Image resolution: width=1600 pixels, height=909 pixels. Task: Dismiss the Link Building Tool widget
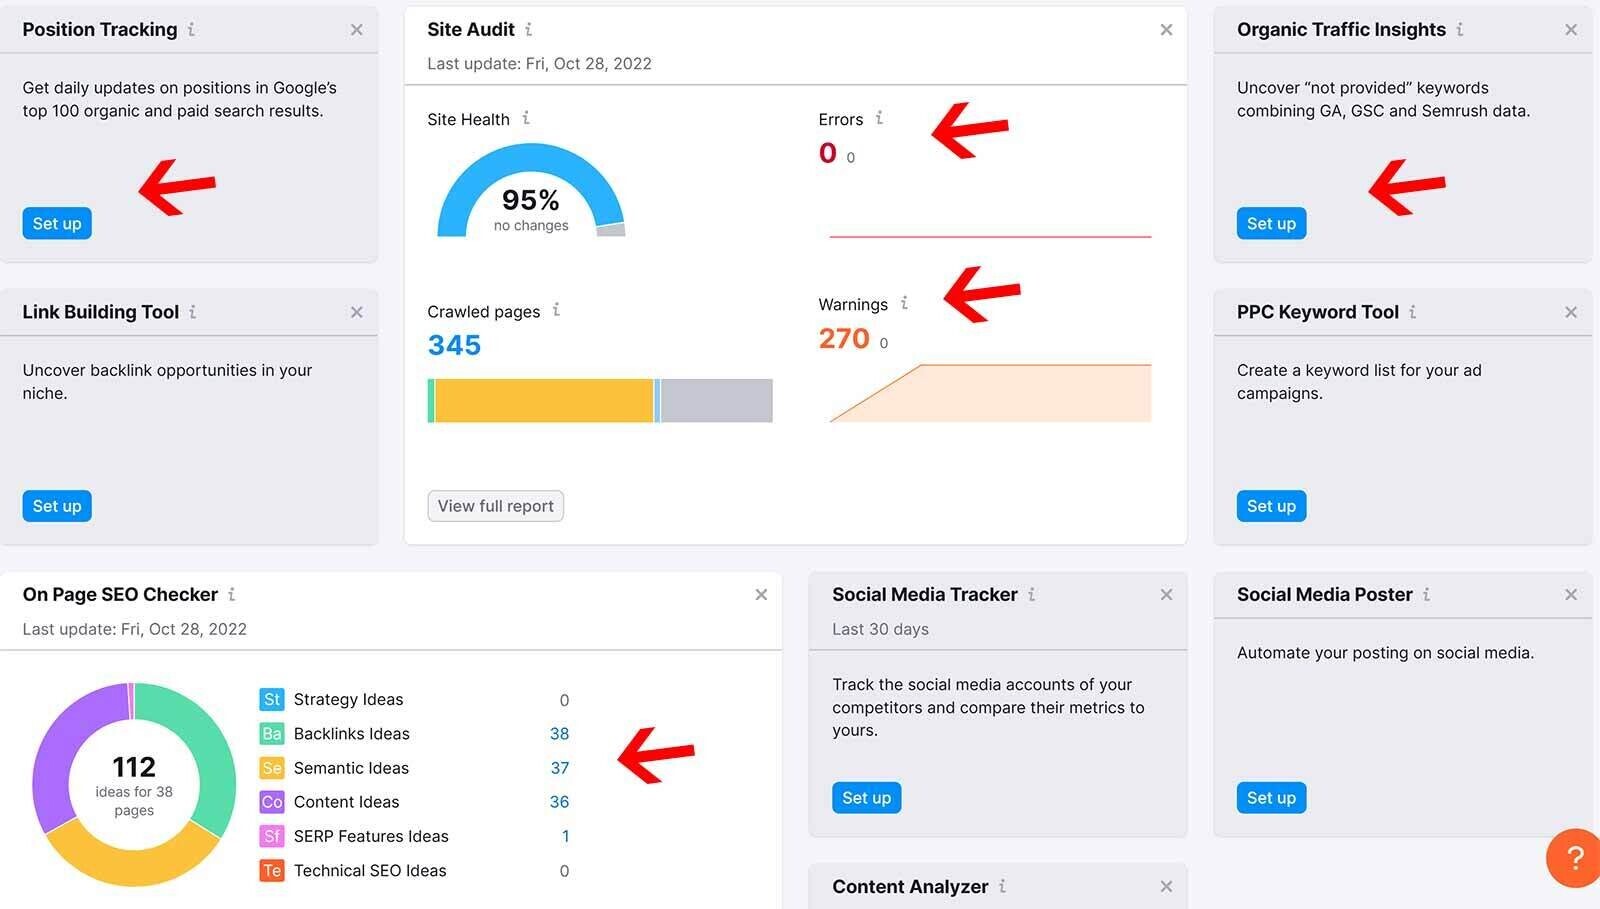pos(356,312)
